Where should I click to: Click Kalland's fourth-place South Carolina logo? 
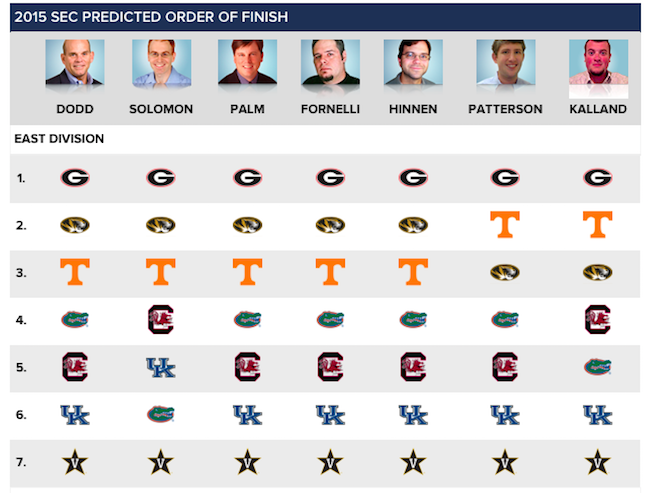pos(597,320)
